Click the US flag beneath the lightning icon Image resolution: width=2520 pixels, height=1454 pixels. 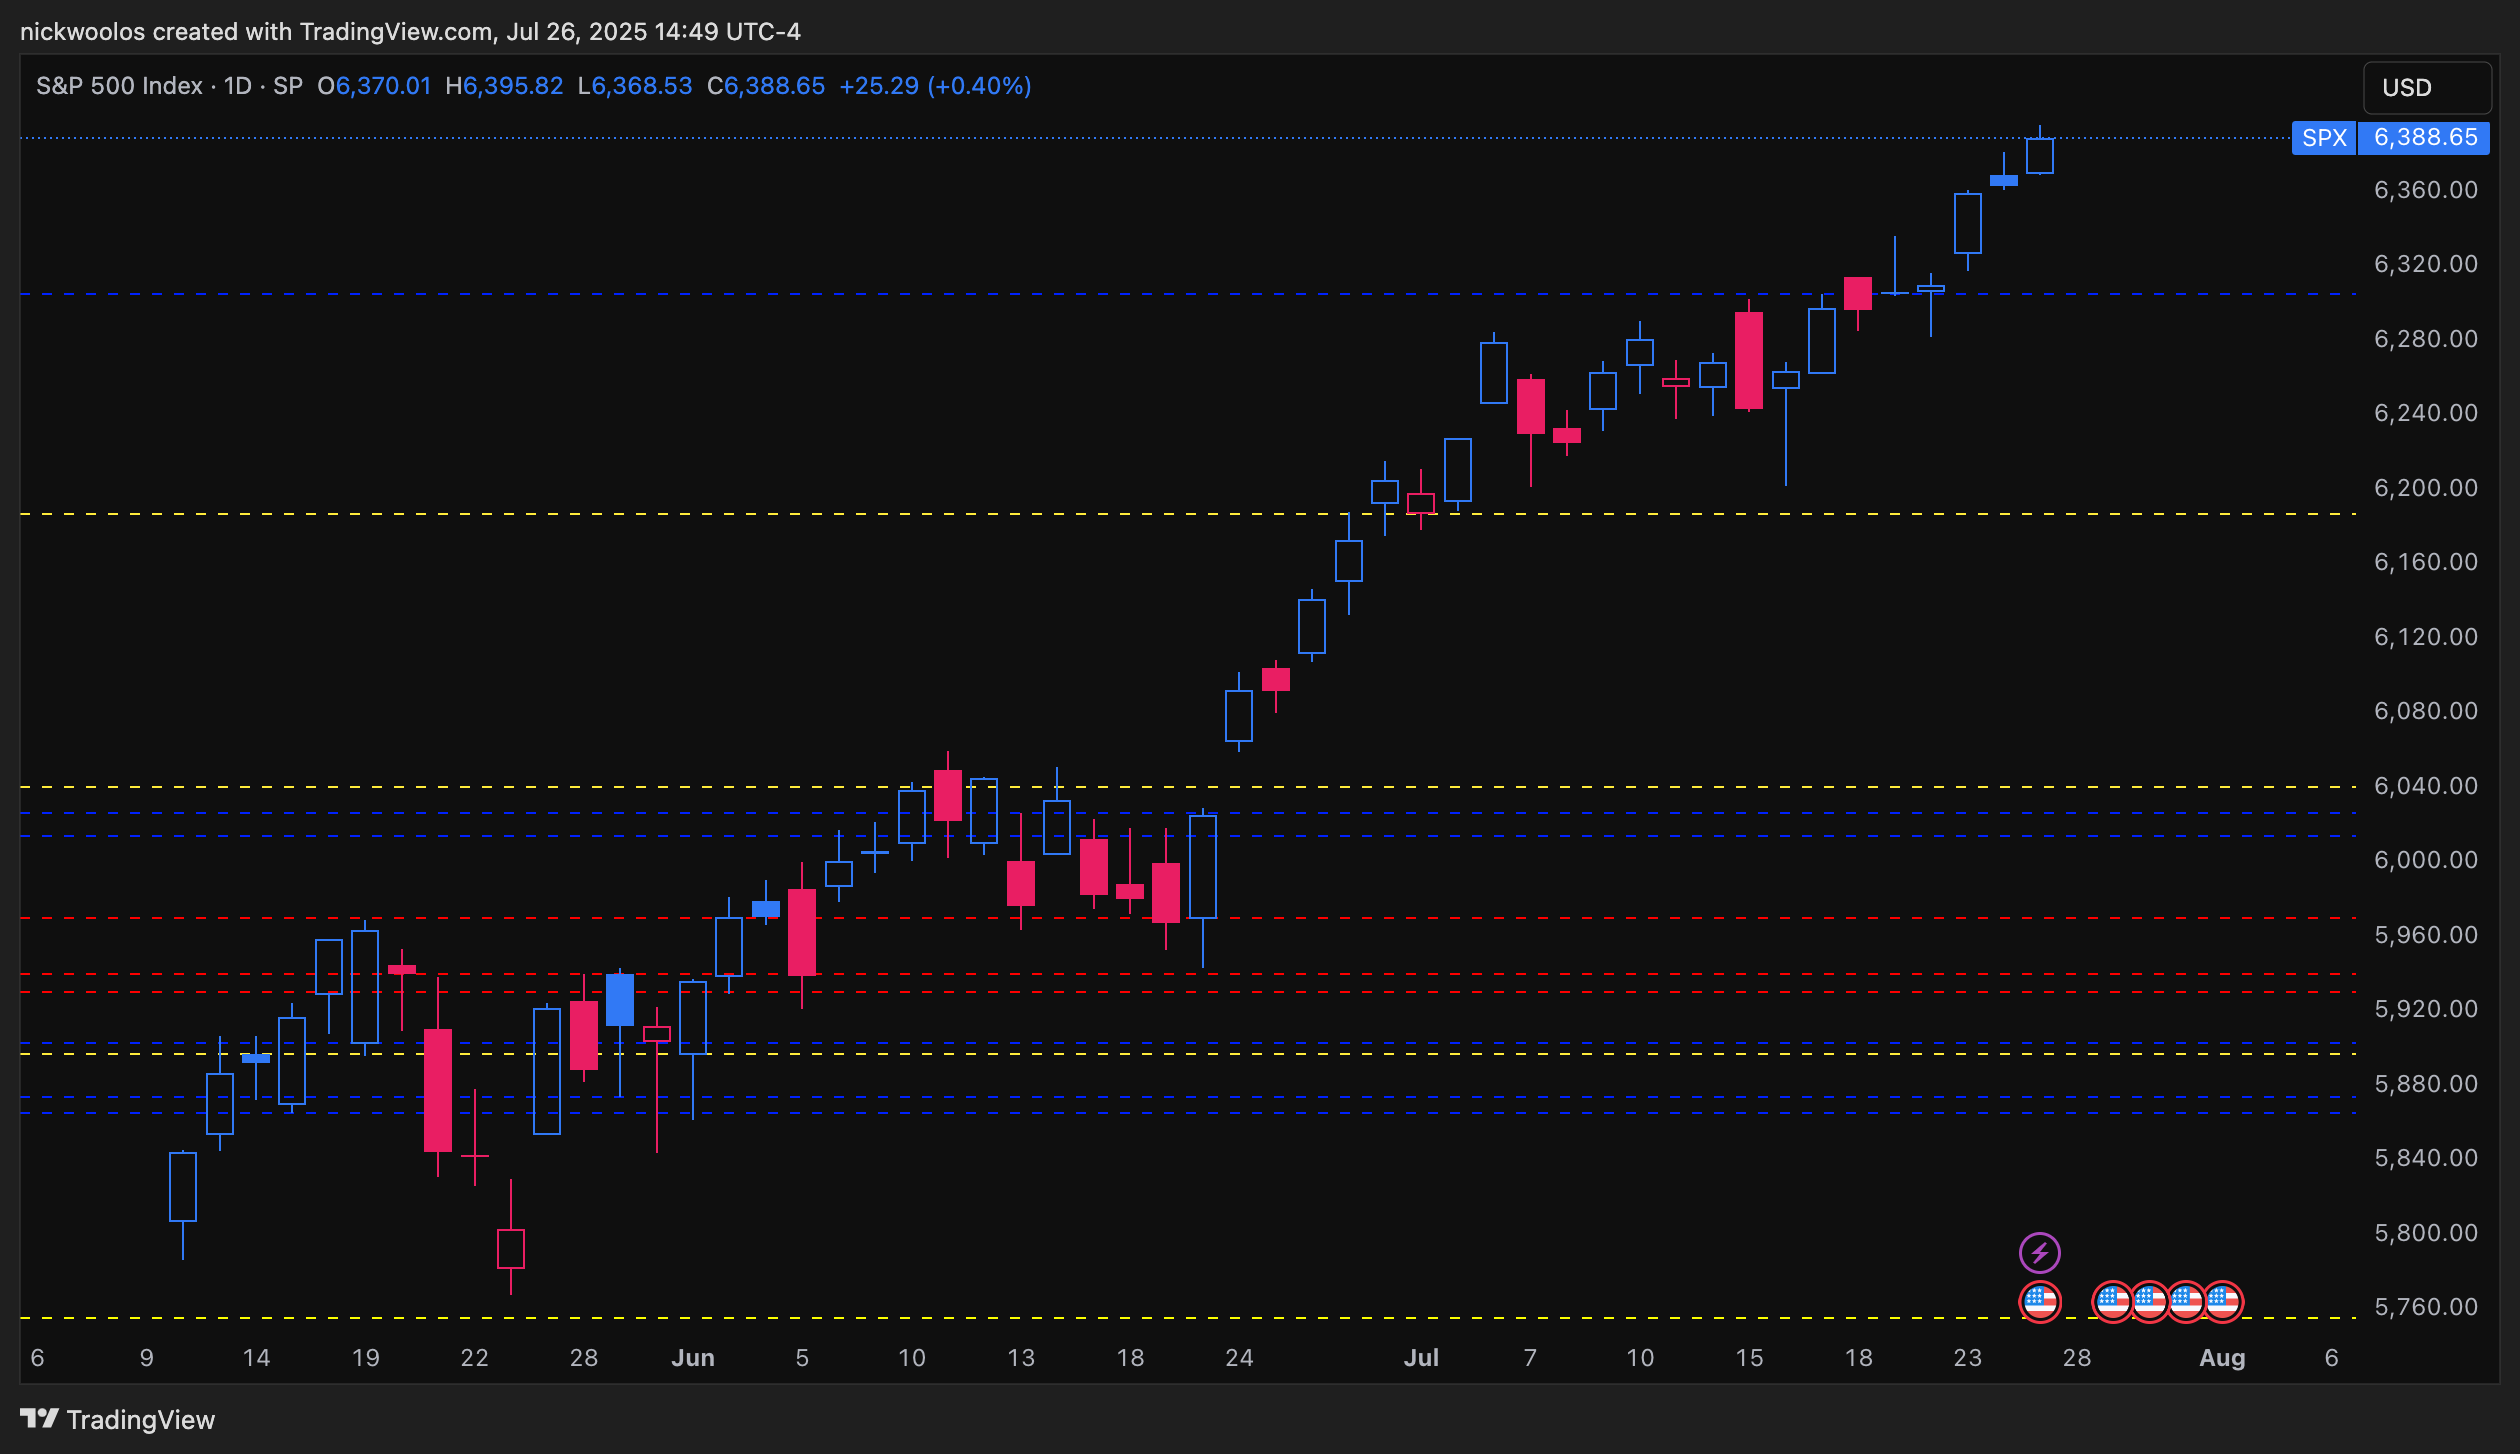pos(2040,1302)
